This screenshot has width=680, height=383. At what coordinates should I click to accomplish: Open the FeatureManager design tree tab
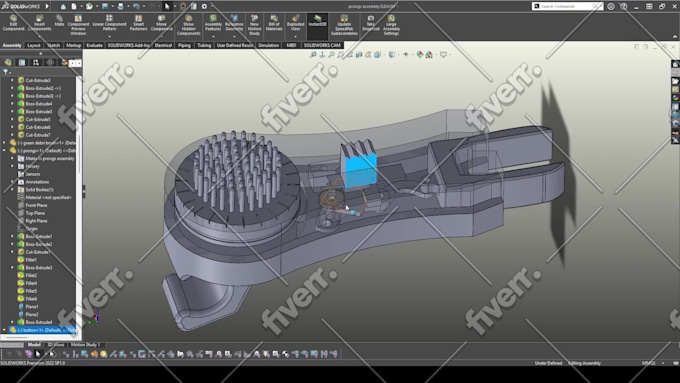(8, 62)
